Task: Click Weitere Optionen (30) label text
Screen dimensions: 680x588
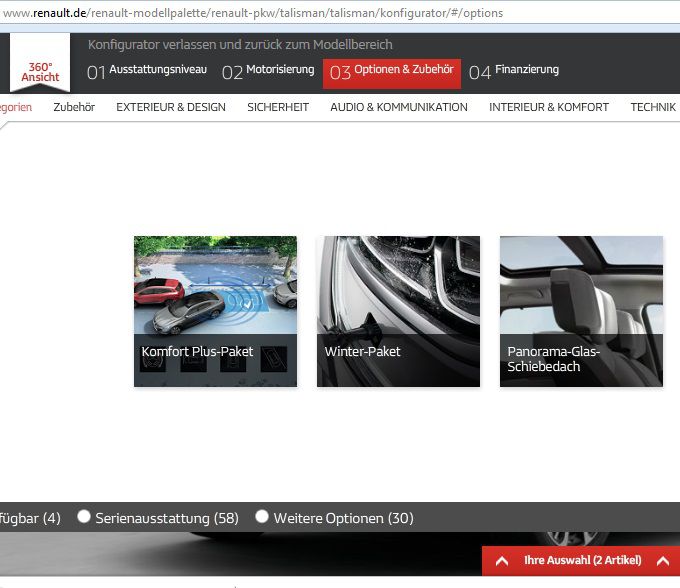Action: (343, 518)
